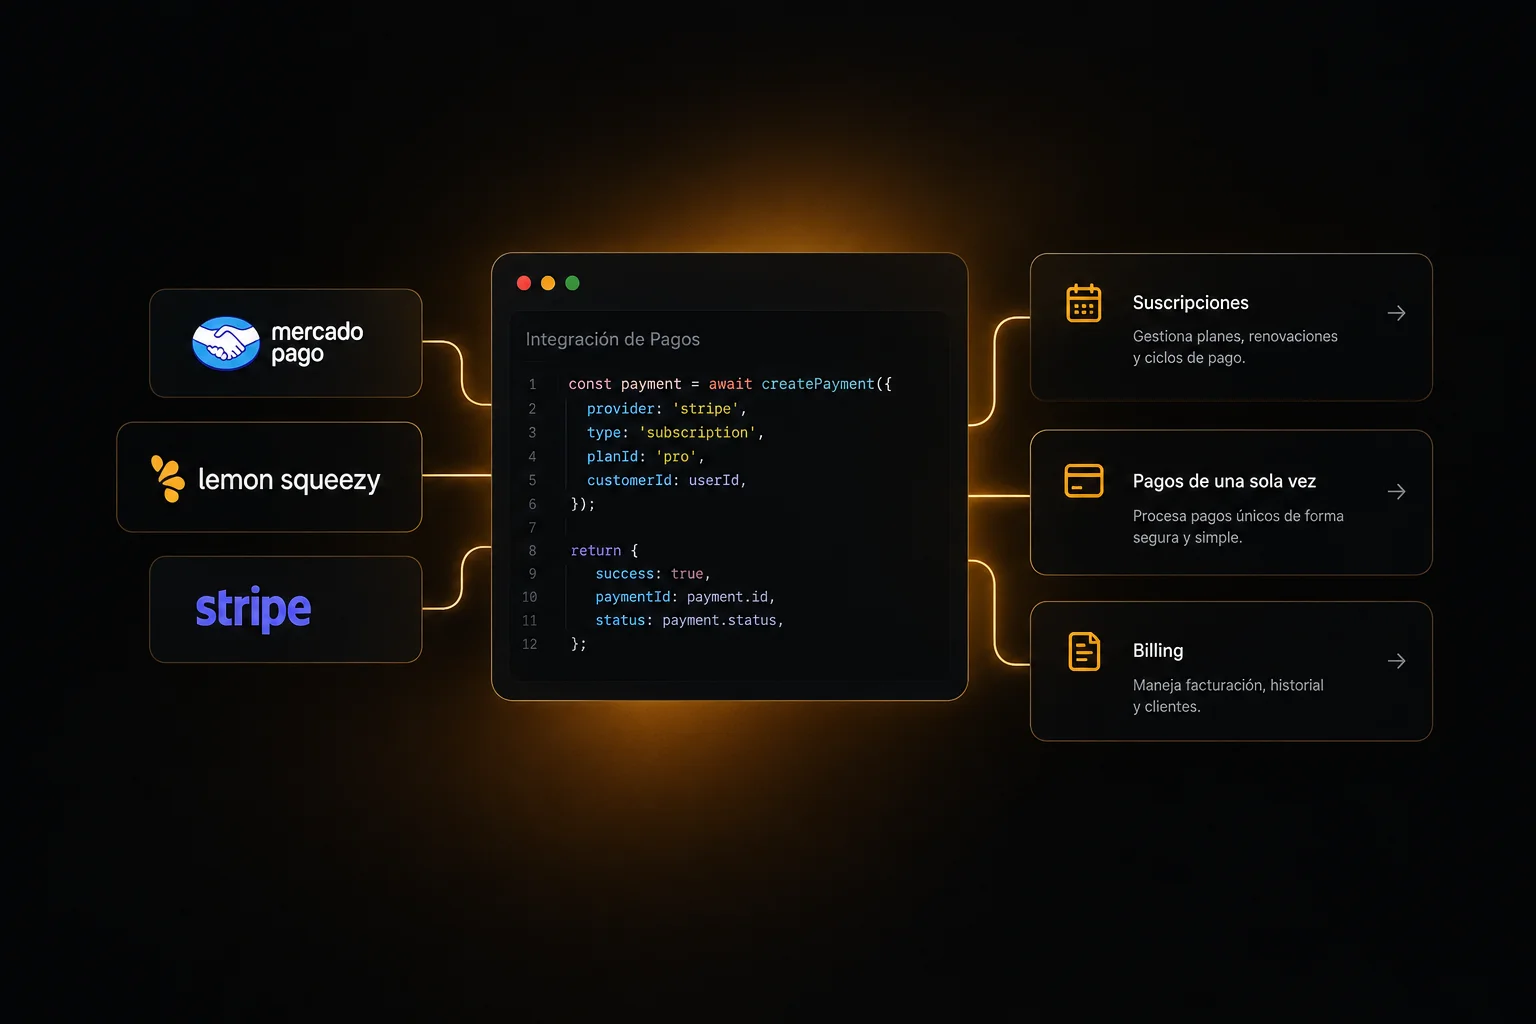Click the code line "provider: 'stripe',"
Image resolution: width=1536 pixels, height=1024 pixels.
tap(667, 409)
